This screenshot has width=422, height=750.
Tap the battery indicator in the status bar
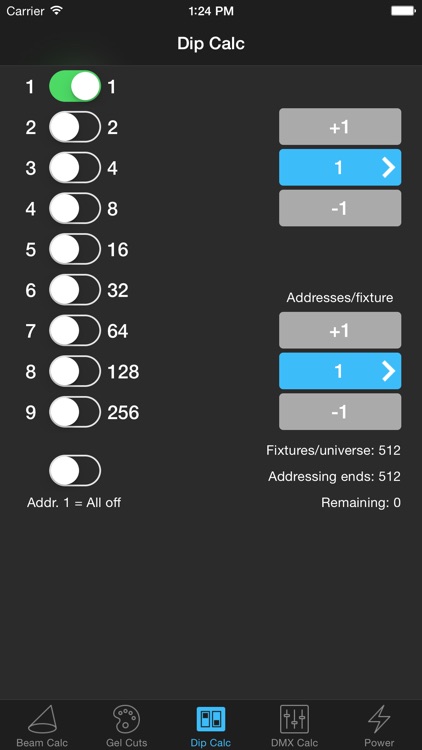(x=402, y=11)
